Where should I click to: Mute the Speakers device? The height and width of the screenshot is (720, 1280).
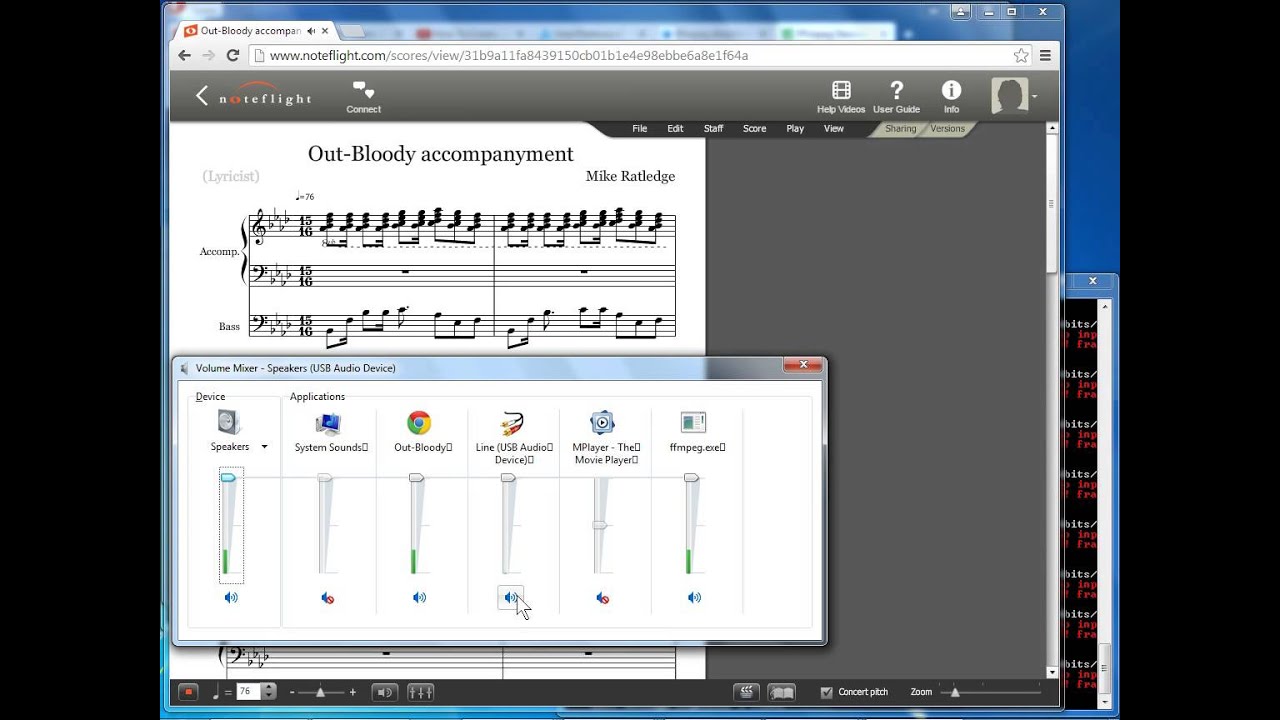coord(231,597)
